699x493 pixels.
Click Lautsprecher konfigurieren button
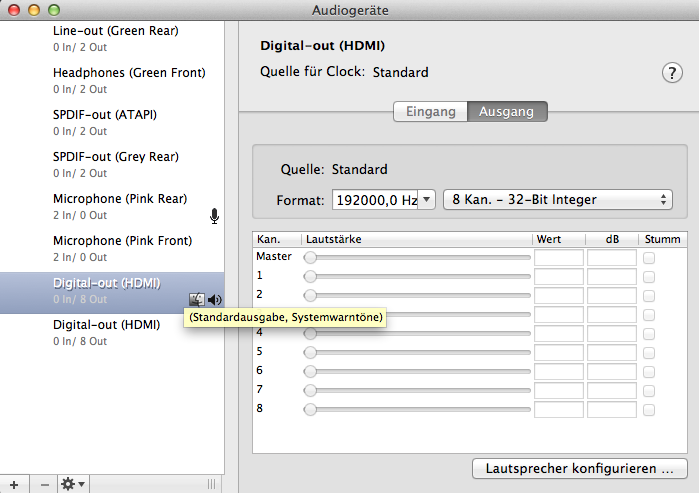[x=580, y=469]
